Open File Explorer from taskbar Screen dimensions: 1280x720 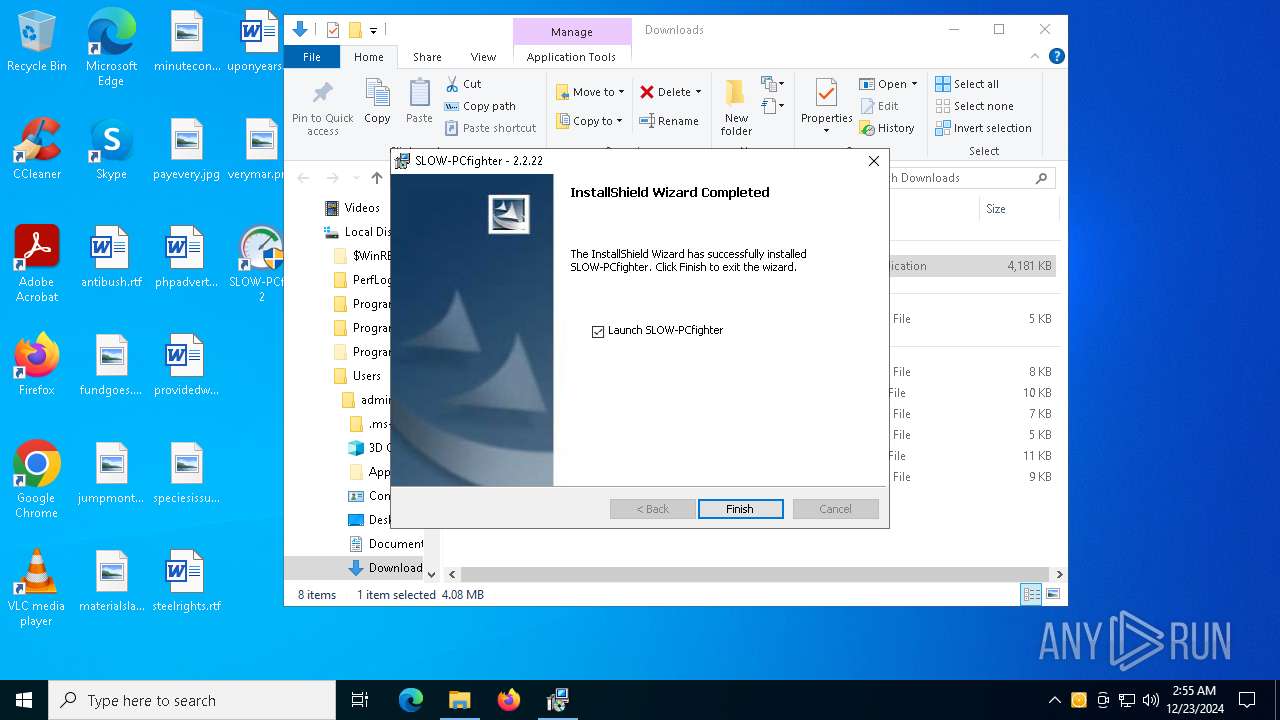[459, 700]
